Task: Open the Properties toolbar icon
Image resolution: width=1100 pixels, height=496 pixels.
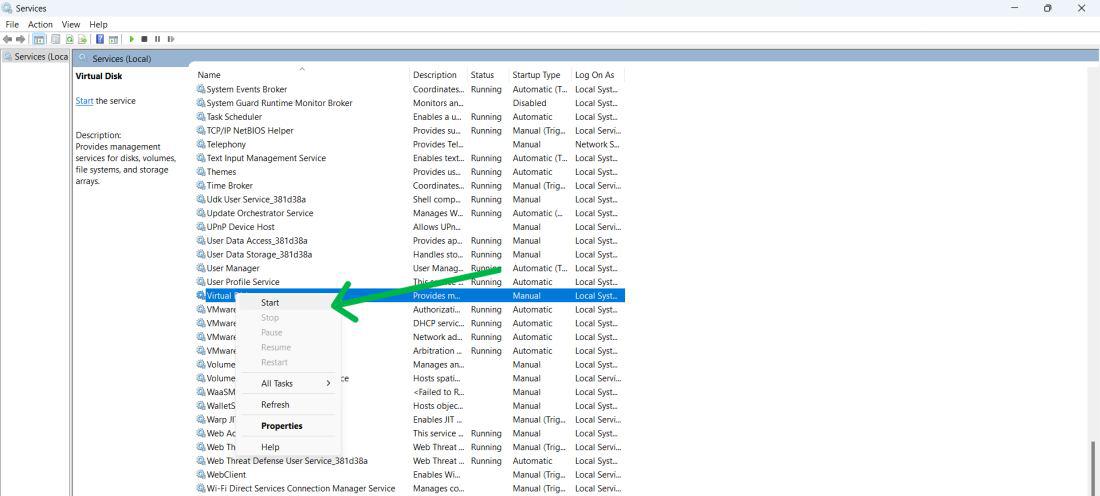Action: [x=55, y=39]
